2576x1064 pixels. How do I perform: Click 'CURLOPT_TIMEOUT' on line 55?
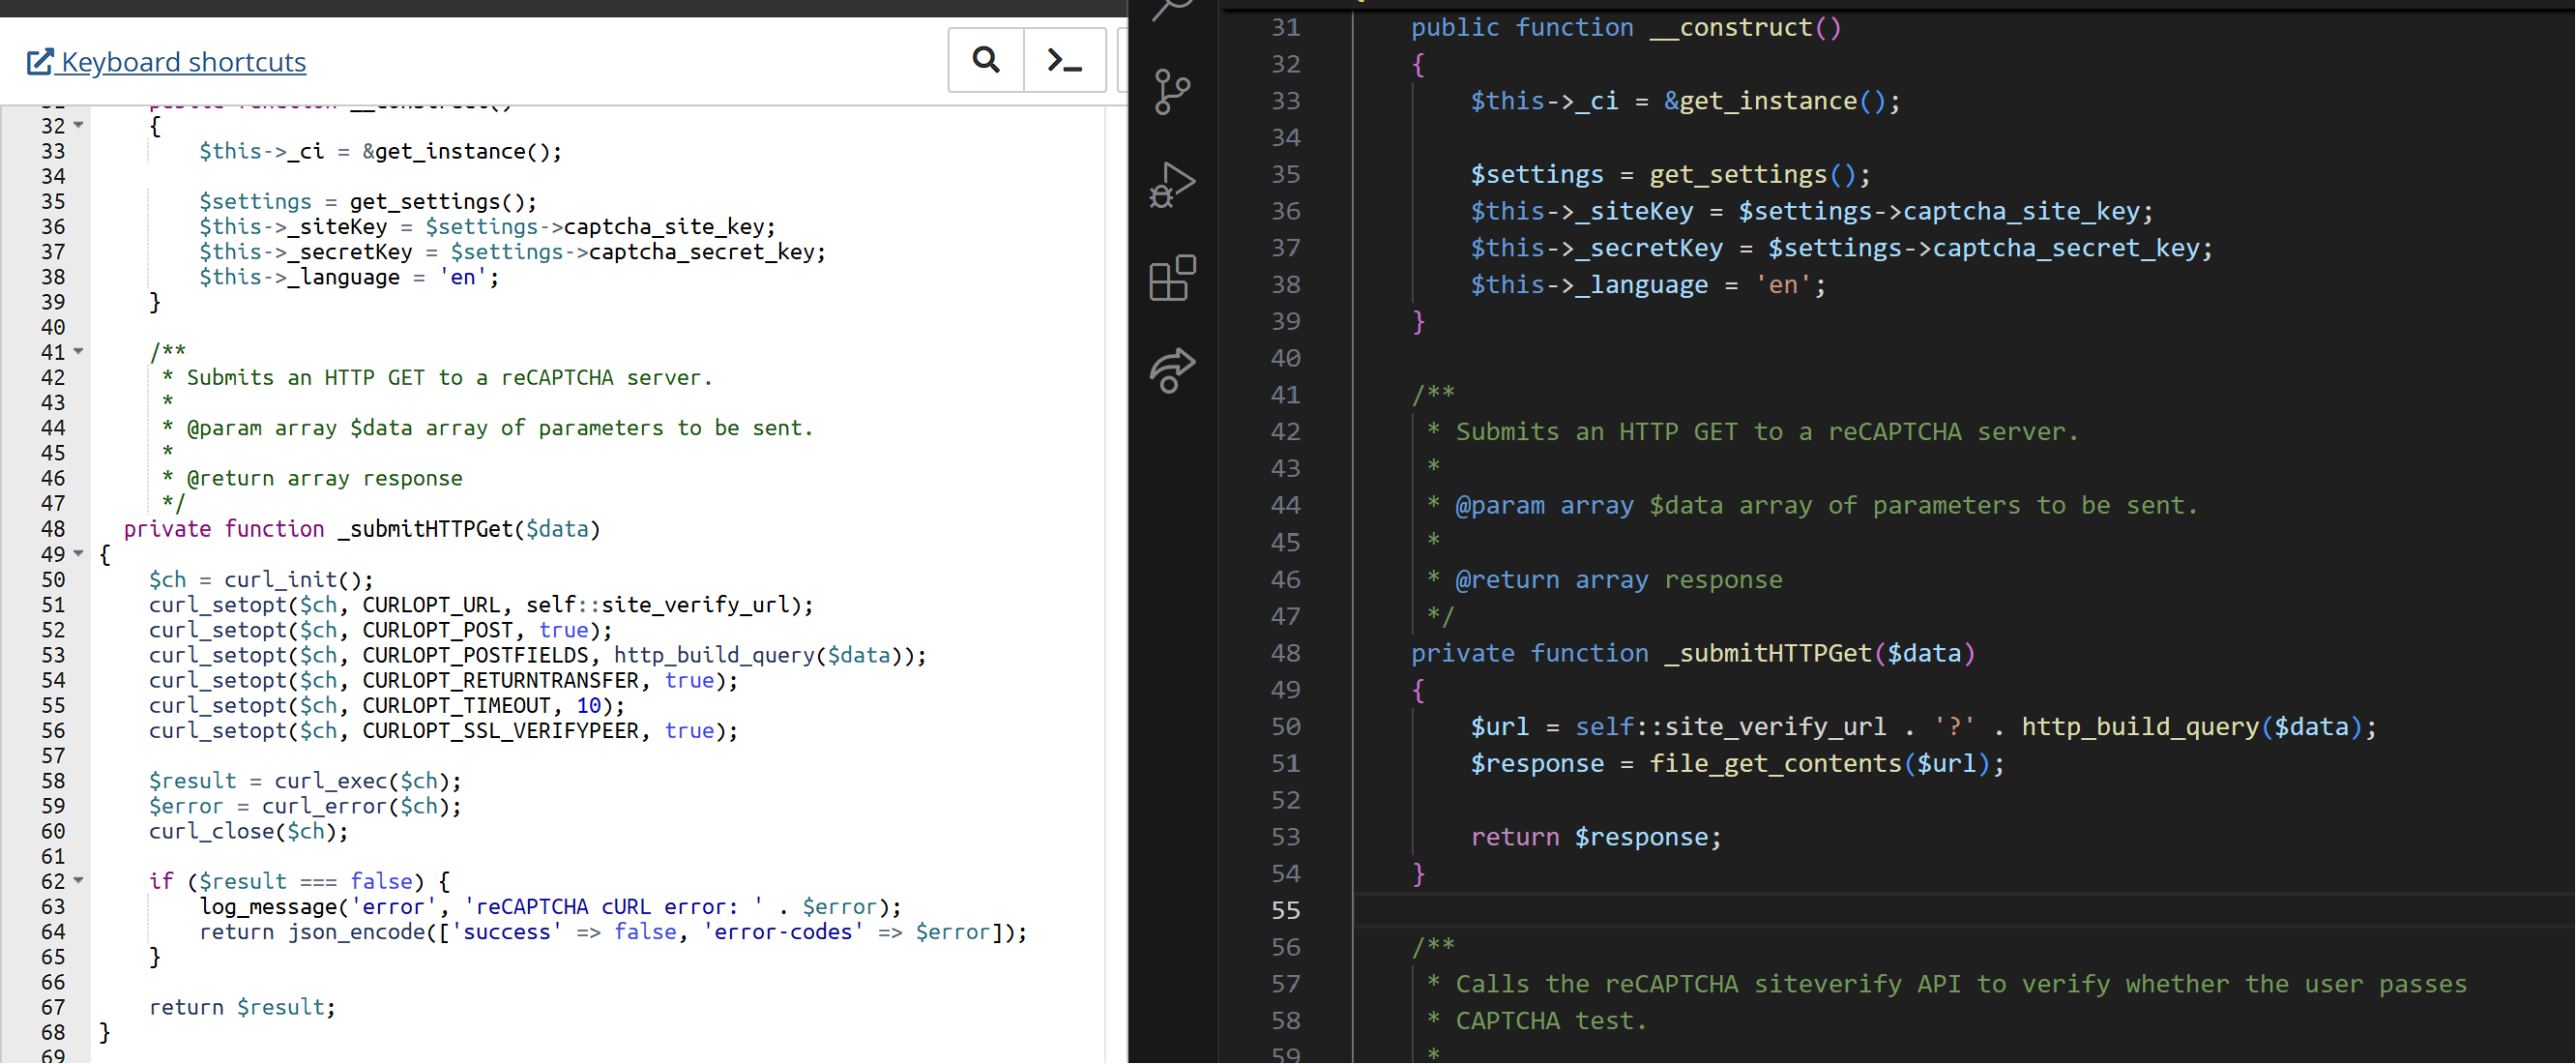click(x=456, y=705)
